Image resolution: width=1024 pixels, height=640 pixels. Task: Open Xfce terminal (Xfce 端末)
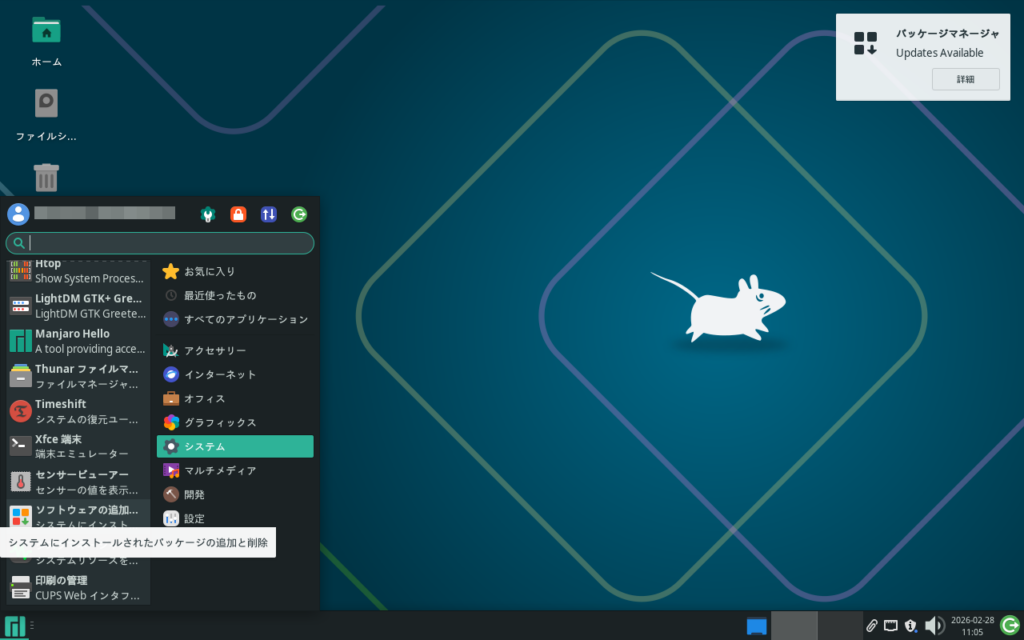(x=78, y=446)
